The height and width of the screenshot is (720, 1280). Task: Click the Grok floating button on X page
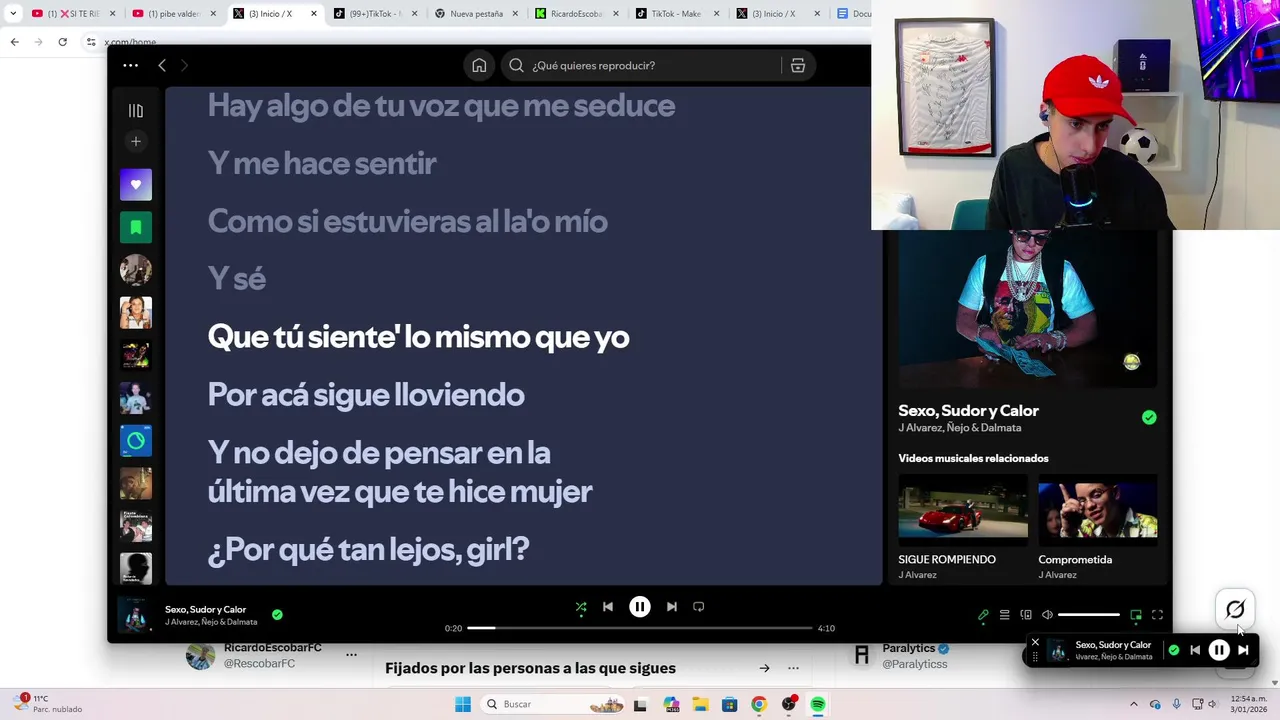click(1235, 609)
